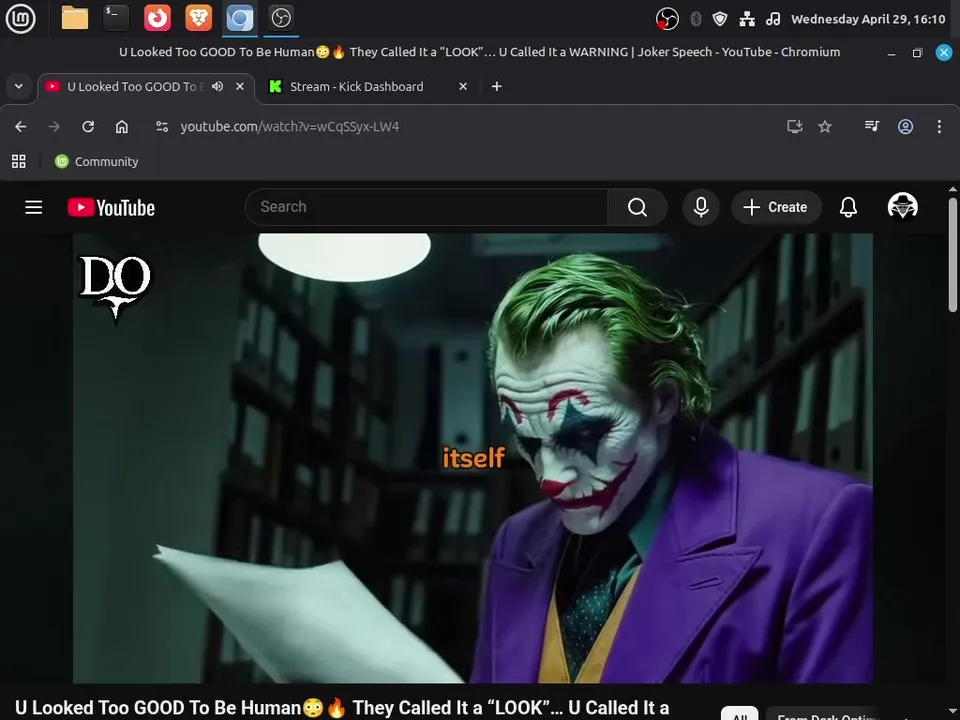Open the Create button menu
The image size is (960, 720).
pyautogui.click(x=776, y=207)
